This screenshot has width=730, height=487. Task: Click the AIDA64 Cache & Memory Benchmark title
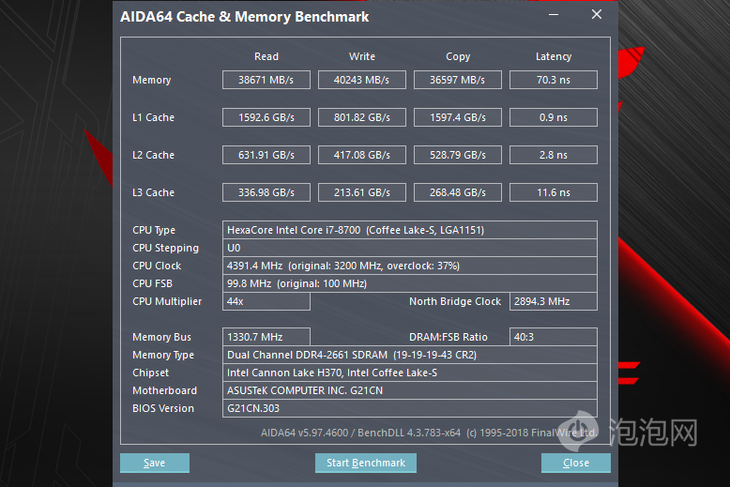point(244,17)
